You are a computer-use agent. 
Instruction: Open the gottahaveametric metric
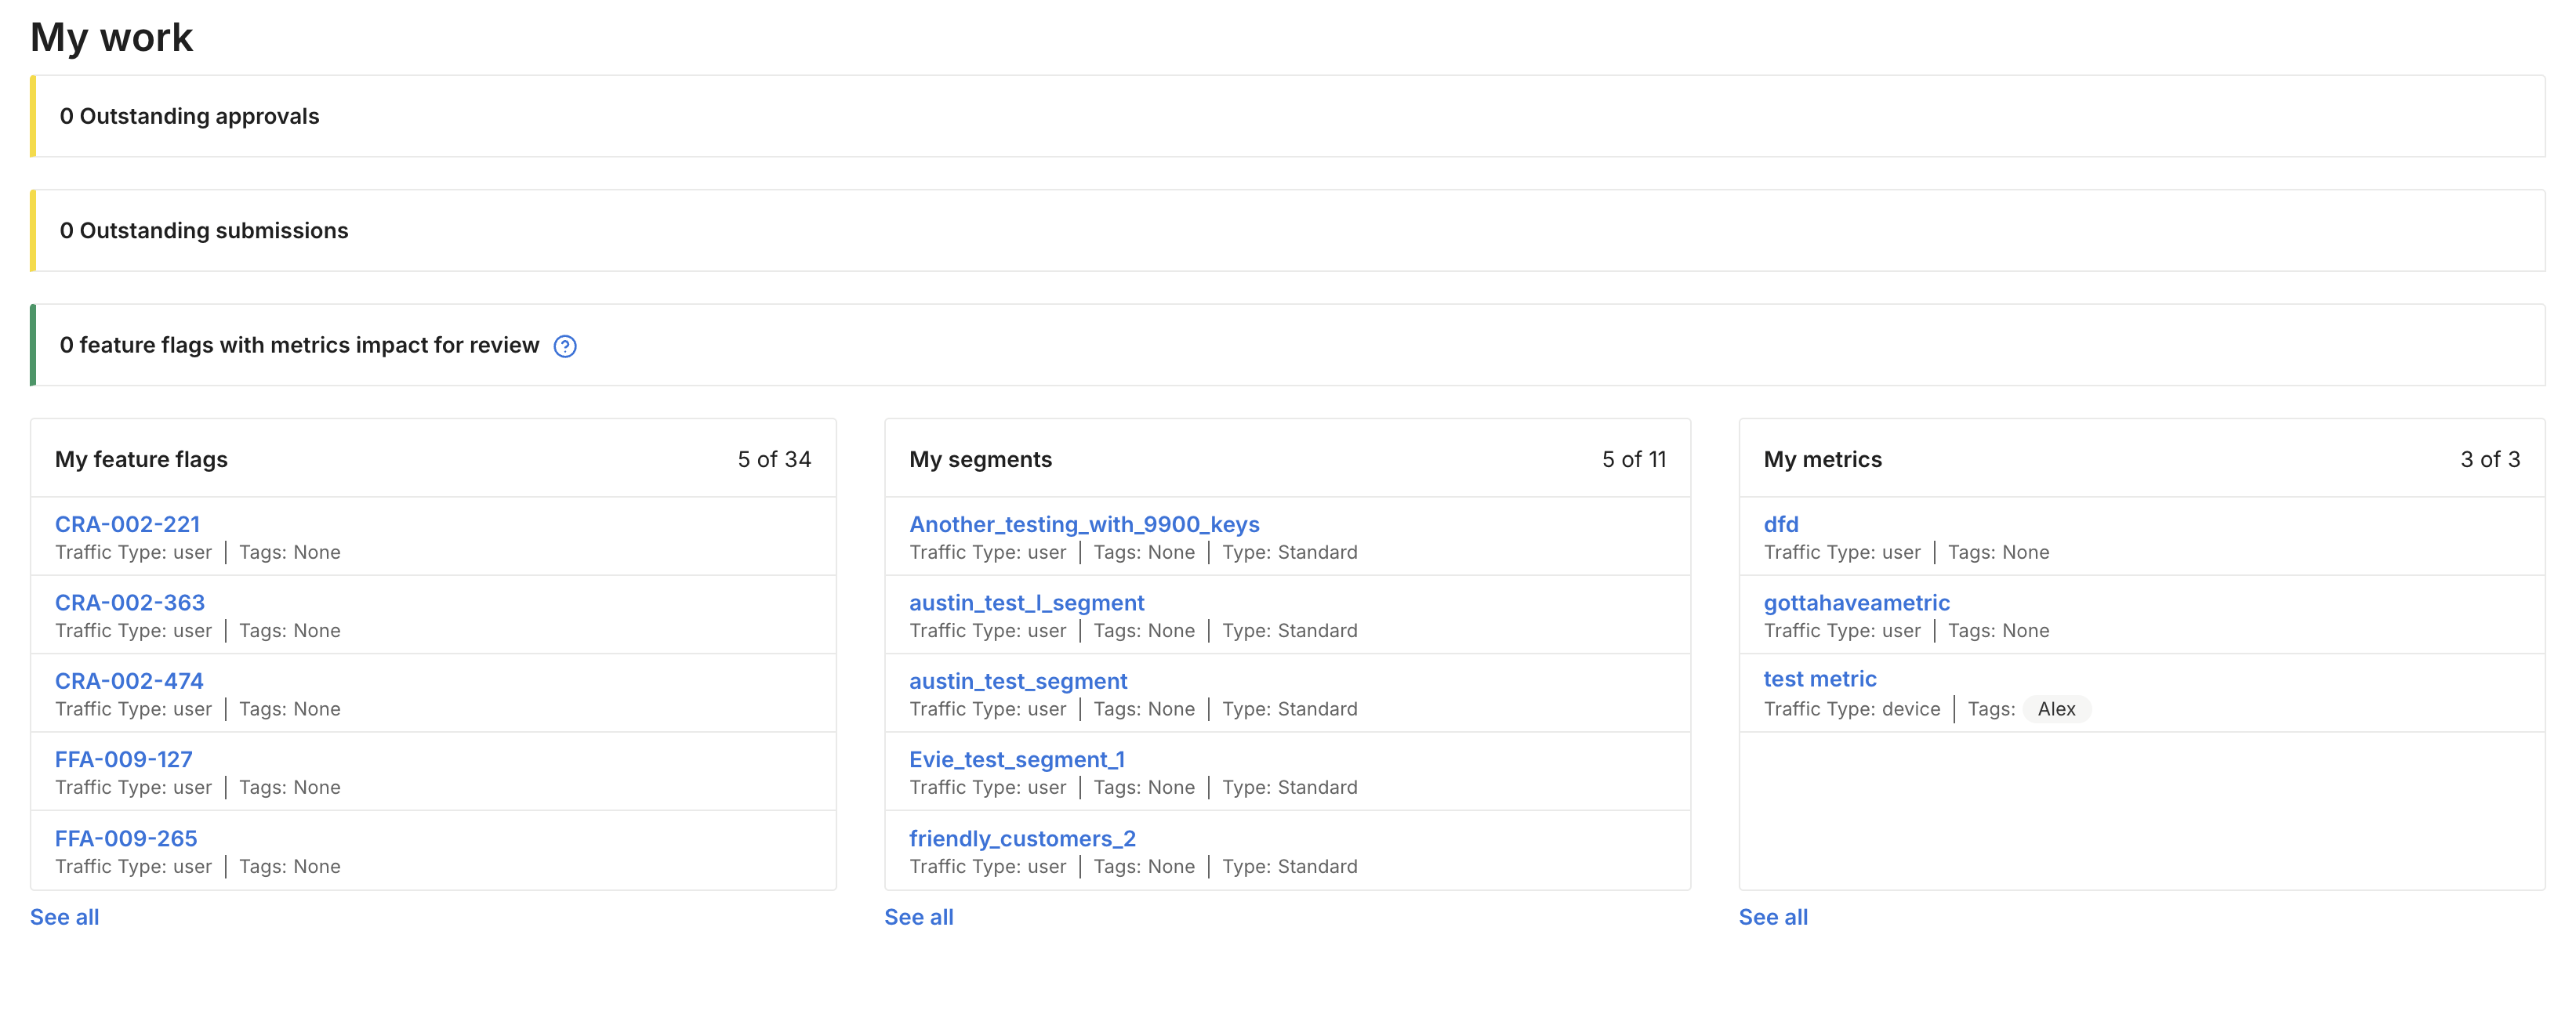[x=1856, y=602]
